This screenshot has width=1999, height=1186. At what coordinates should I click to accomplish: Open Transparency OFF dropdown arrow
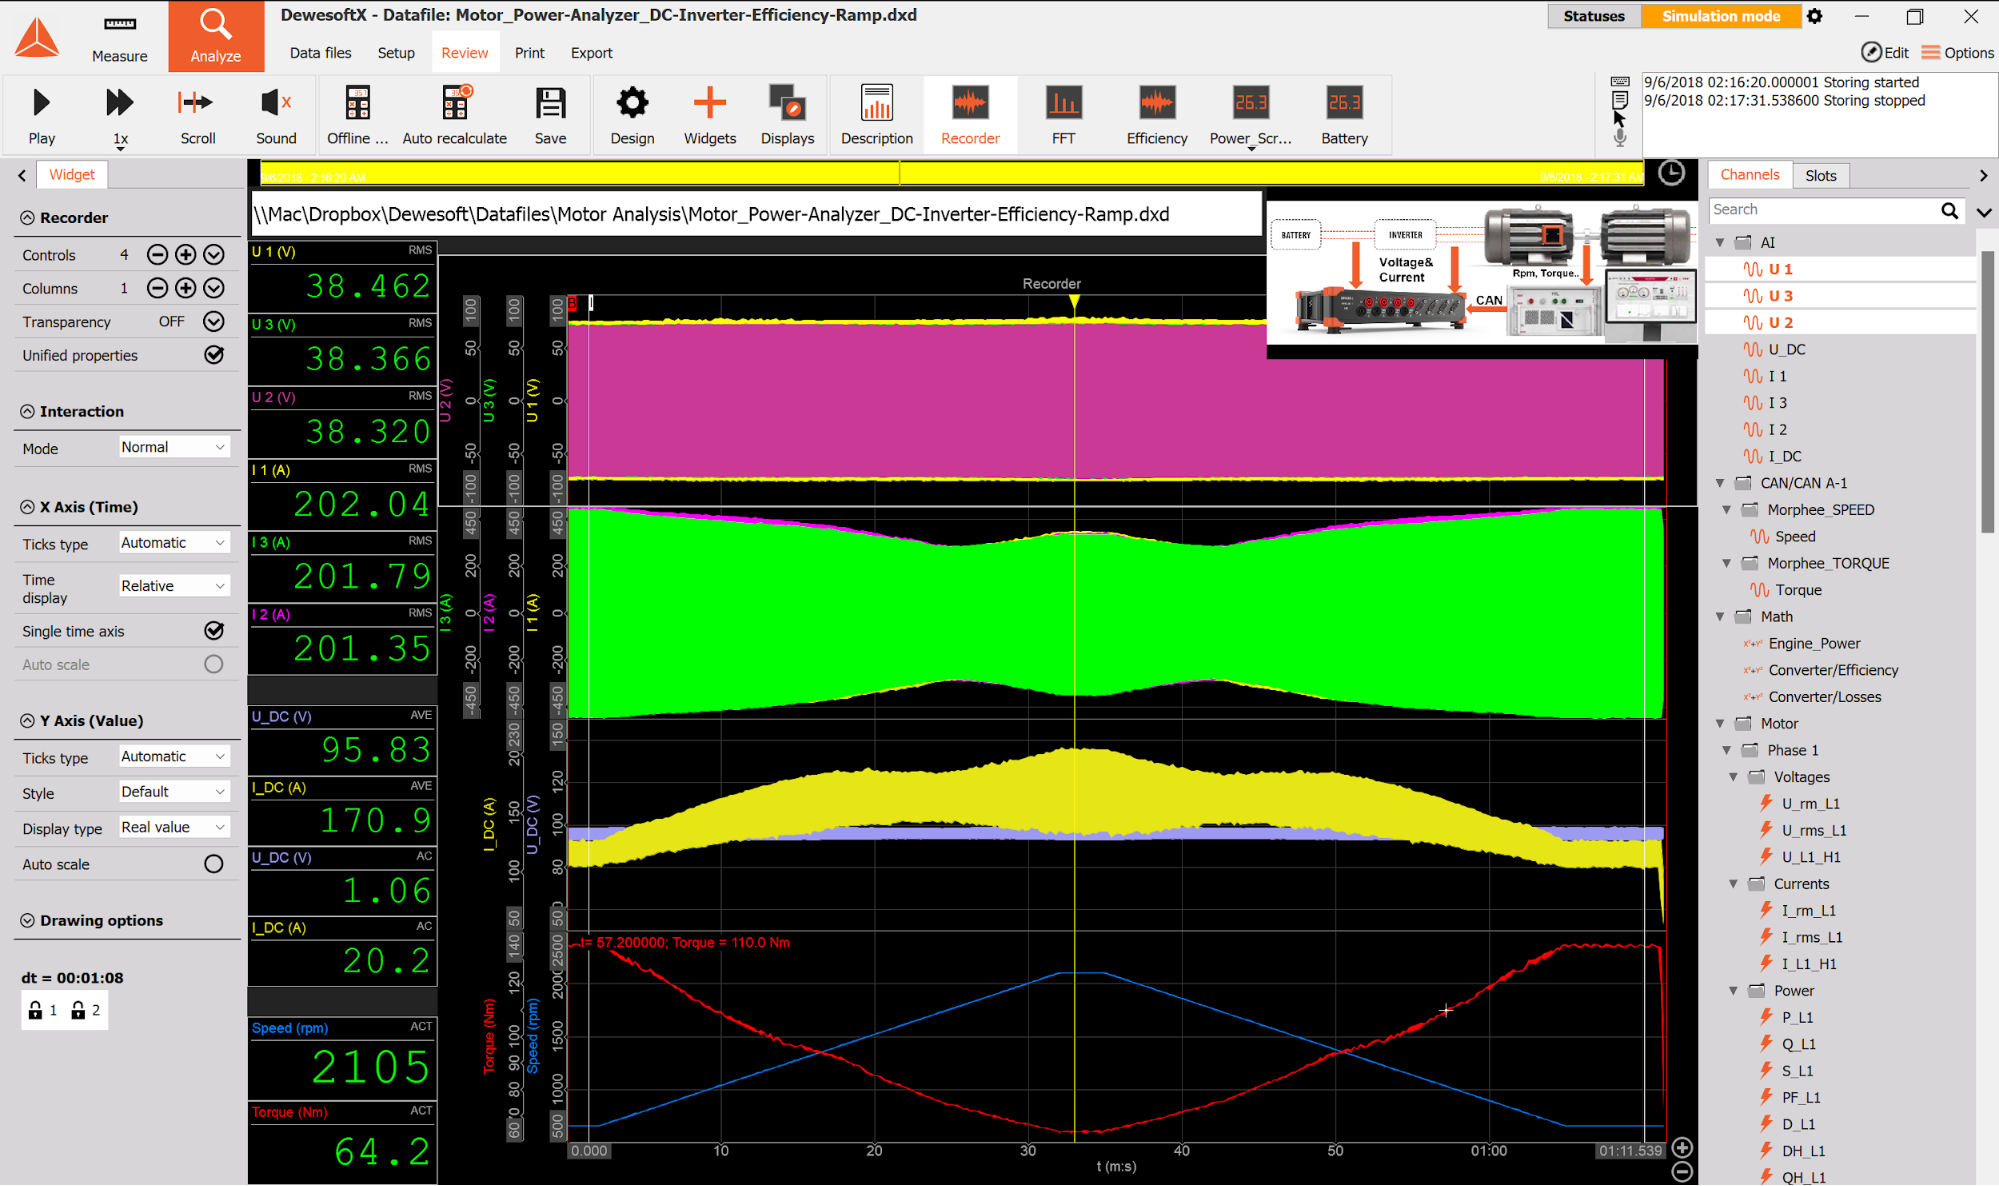click(214, 321)
